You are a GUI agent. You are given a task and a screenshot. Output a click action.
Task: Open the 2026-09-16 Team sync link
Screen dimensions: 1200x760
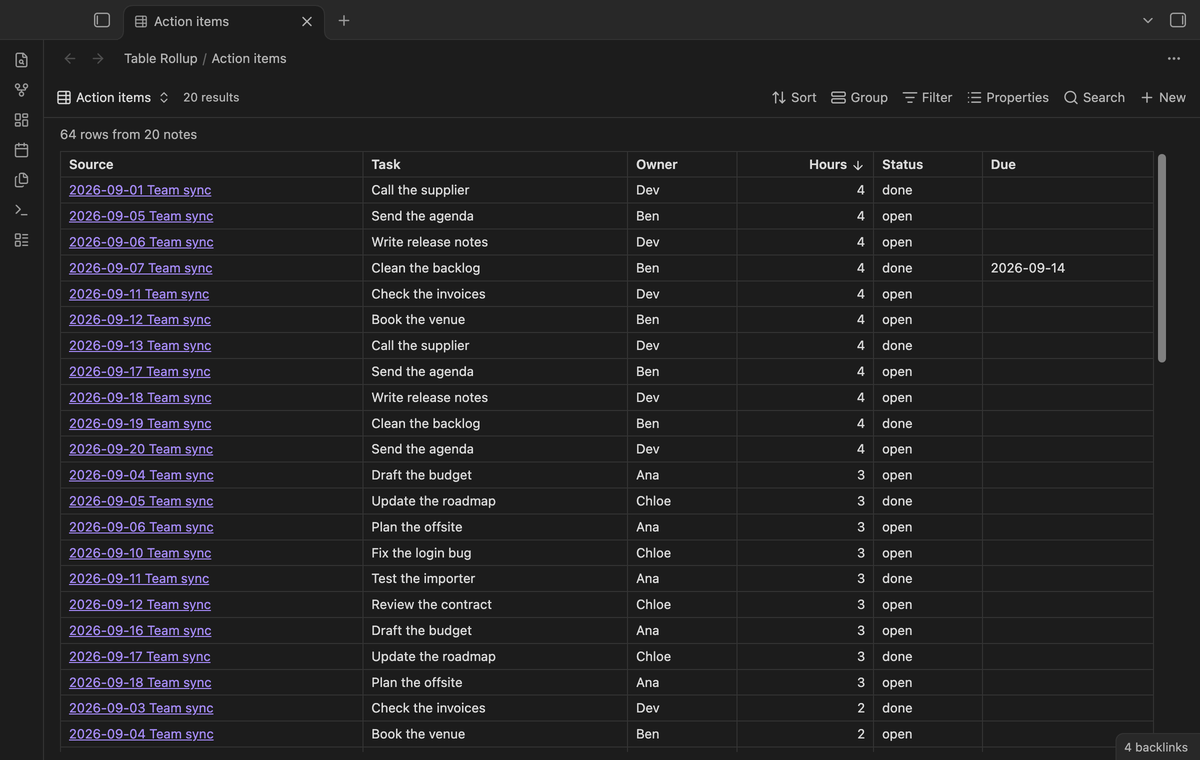click(x=140, y=630)
